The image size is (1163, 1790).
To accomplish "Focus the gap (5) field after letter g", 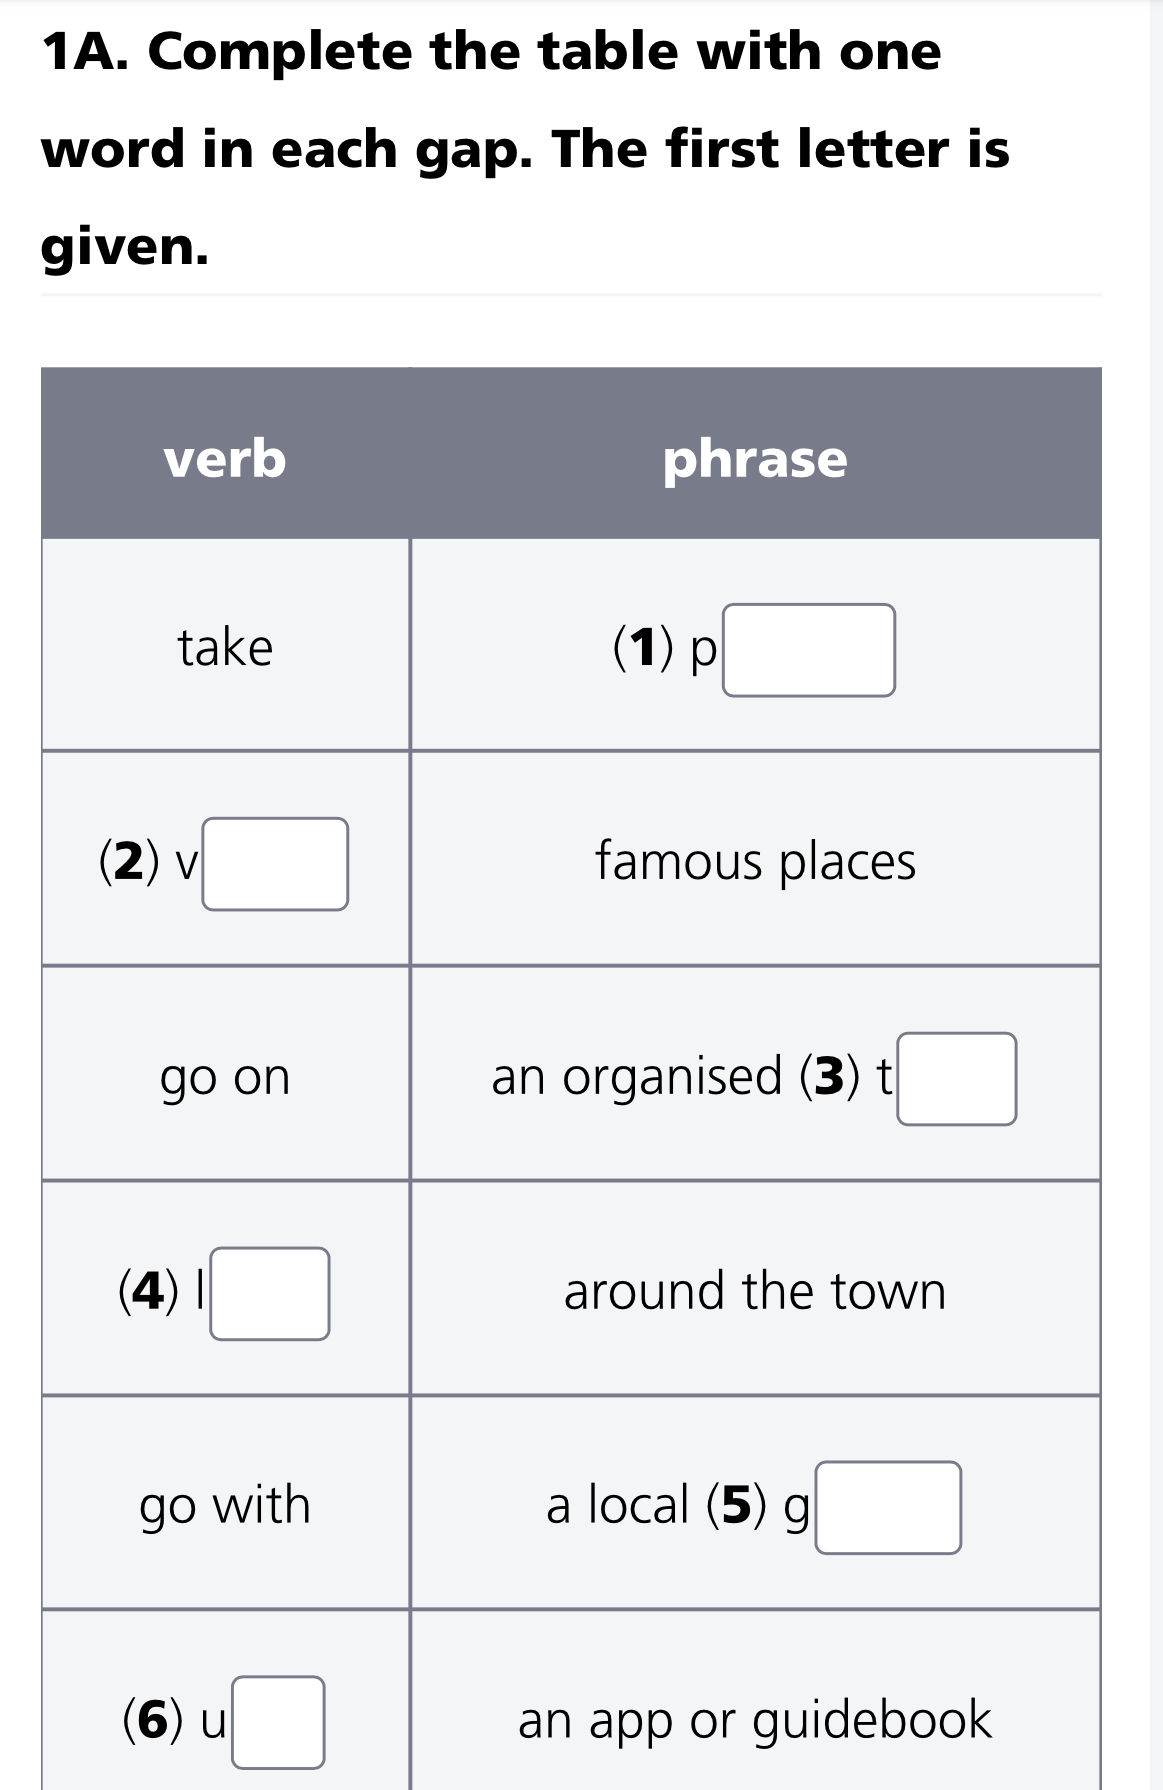I will (888, 1506).
